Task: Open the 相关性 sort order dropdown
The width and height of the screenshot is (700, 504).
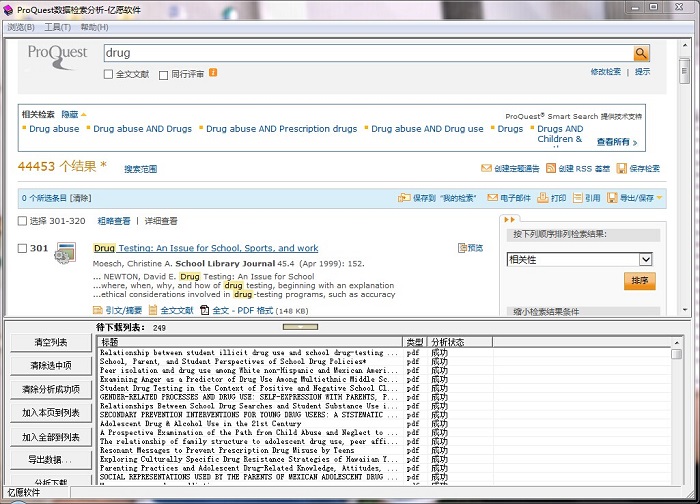Action: coord(646,259)
